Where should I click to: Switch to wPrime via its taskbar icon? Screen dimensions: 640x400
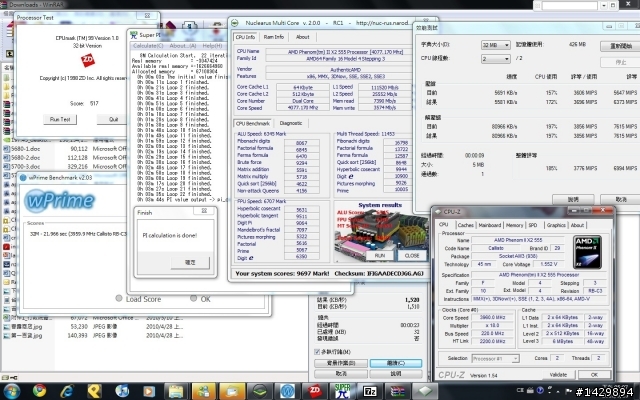pos(287,391)
